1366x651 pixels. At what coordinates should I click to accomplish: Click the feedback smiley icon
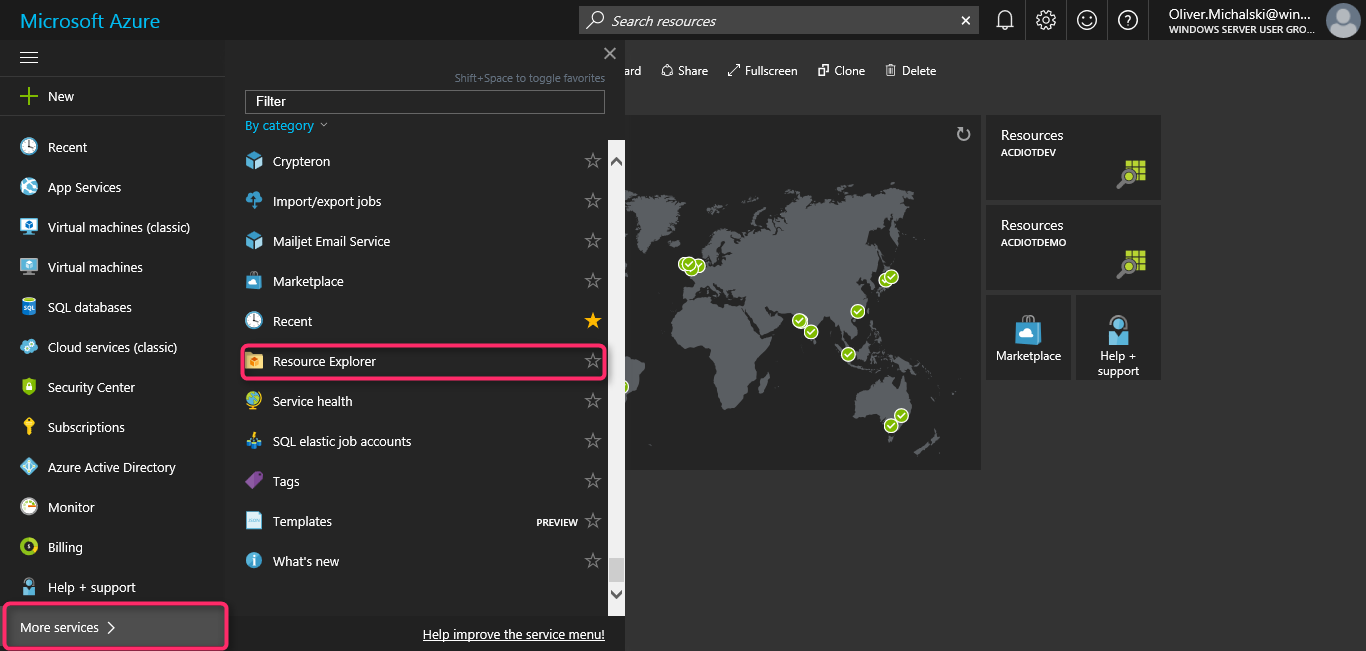coord(1087,20)
